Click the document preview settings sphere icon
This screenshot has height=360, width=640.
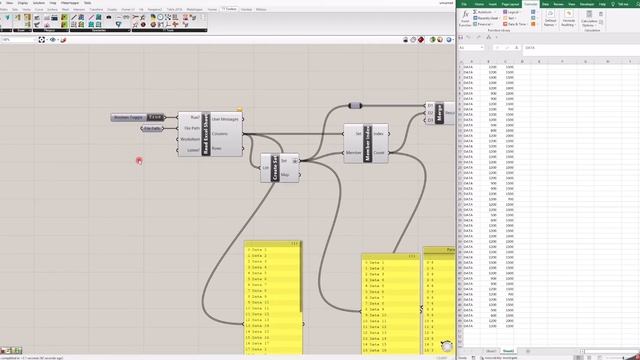pyautogui.click(x=440, y=40)
